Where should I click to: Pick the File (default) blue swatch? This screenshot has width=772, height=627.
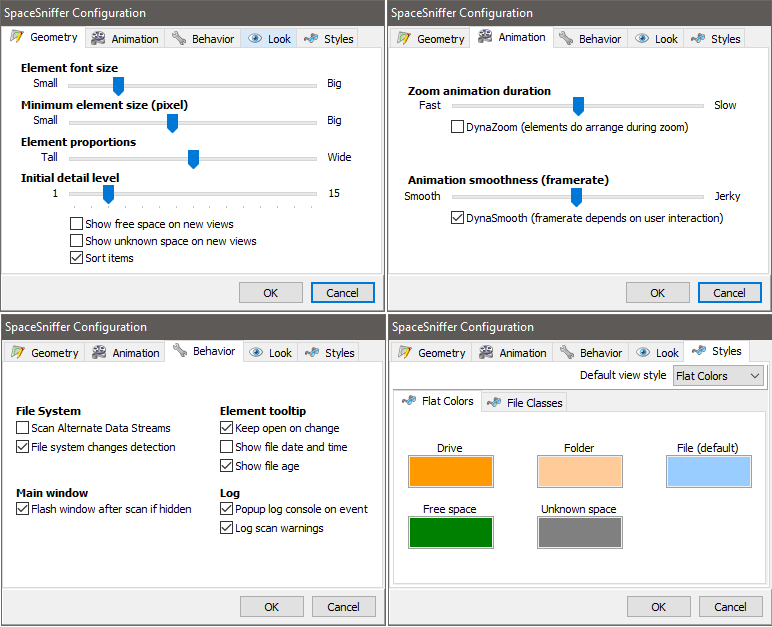click(x=709, y=471)
